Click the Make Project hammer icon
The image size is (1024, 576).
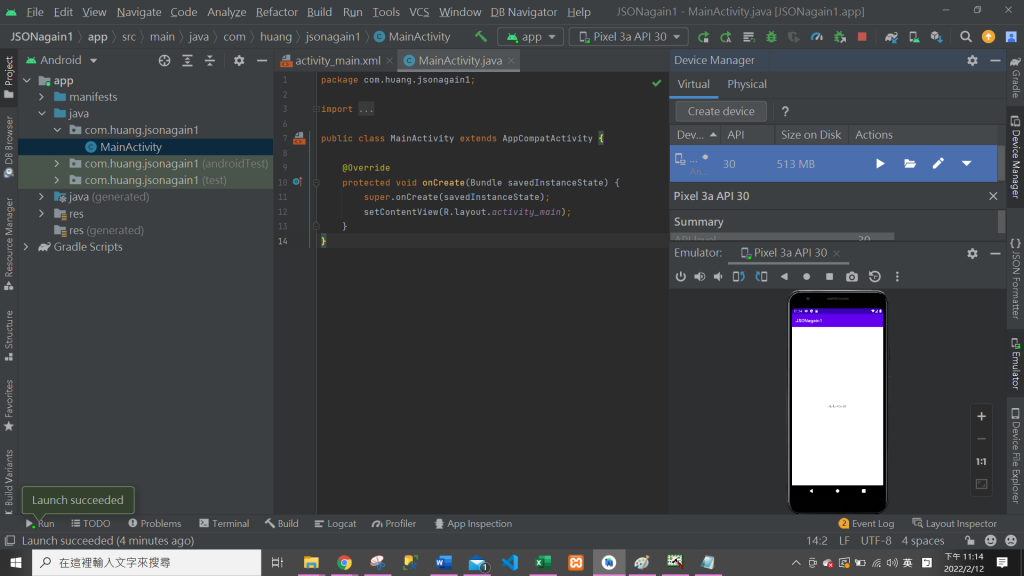481,37
